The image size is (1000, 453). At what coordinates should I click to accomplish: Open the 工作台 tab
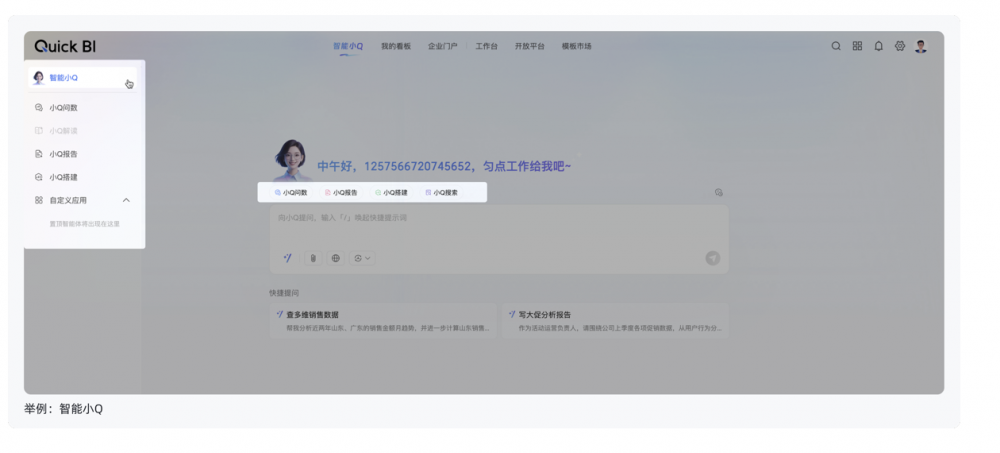(x=487, y=46)
